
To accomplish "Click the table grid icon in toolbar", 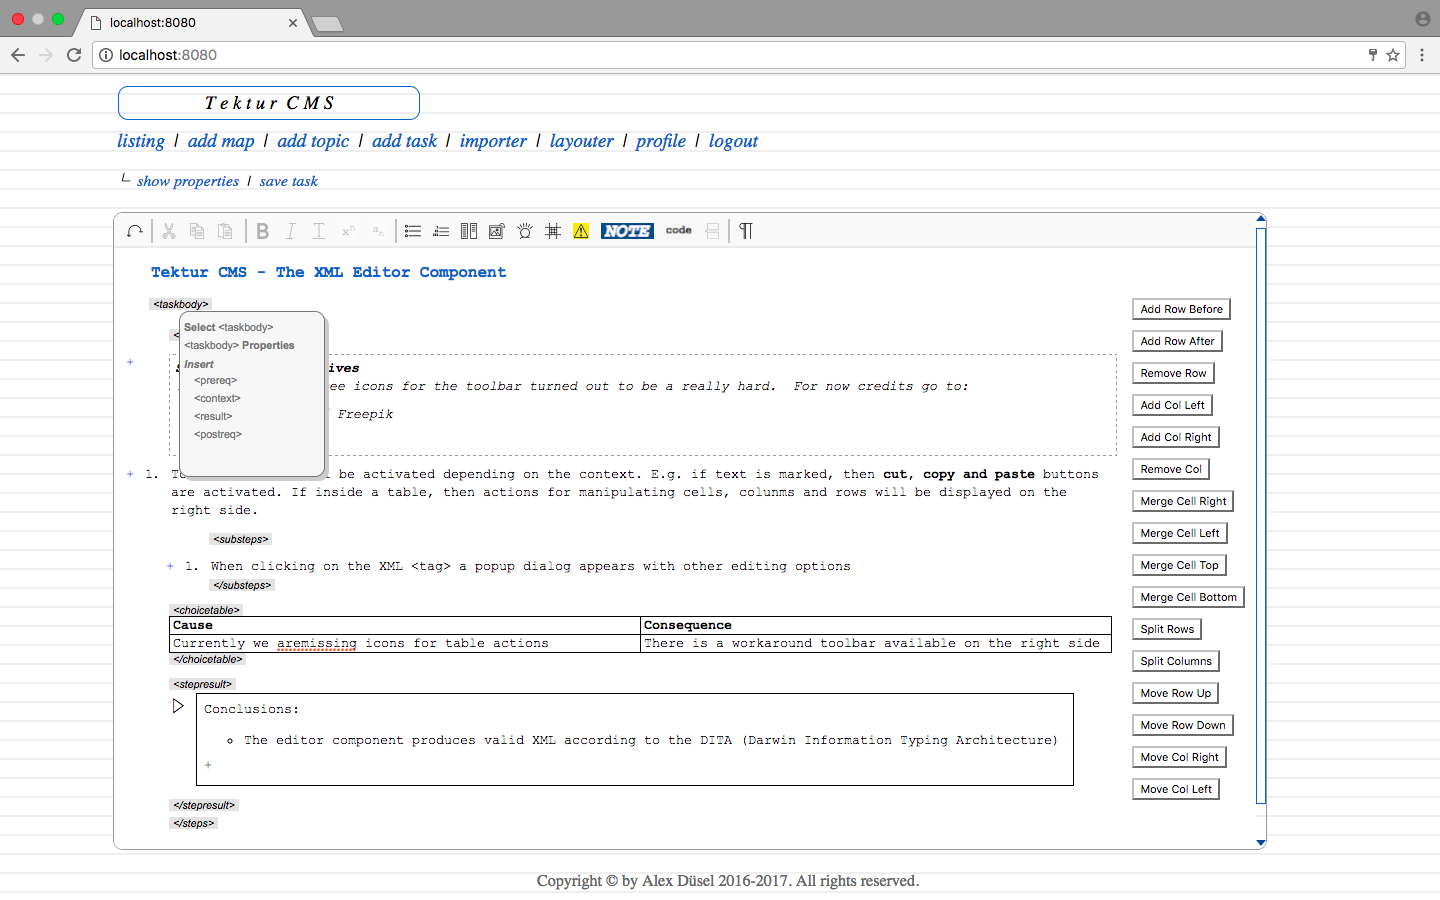I will point(553,232).
